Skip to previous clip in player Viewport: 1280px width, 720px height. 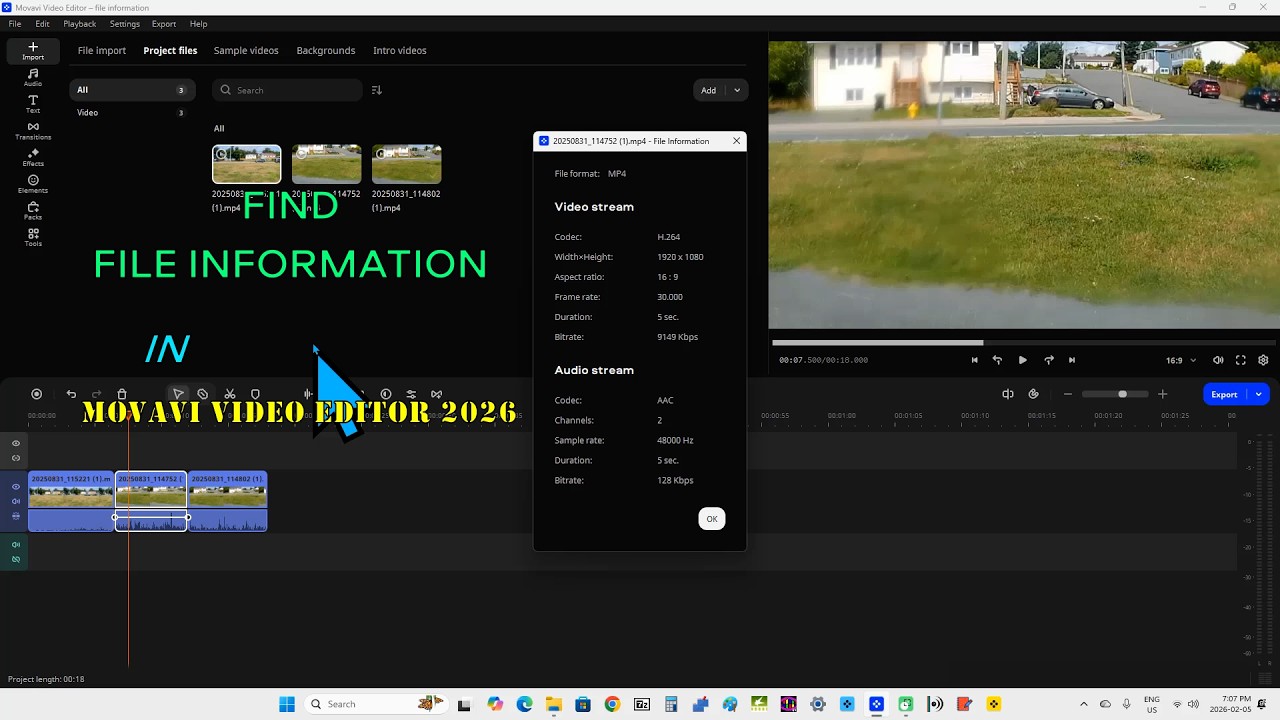[x=974, y=360]
